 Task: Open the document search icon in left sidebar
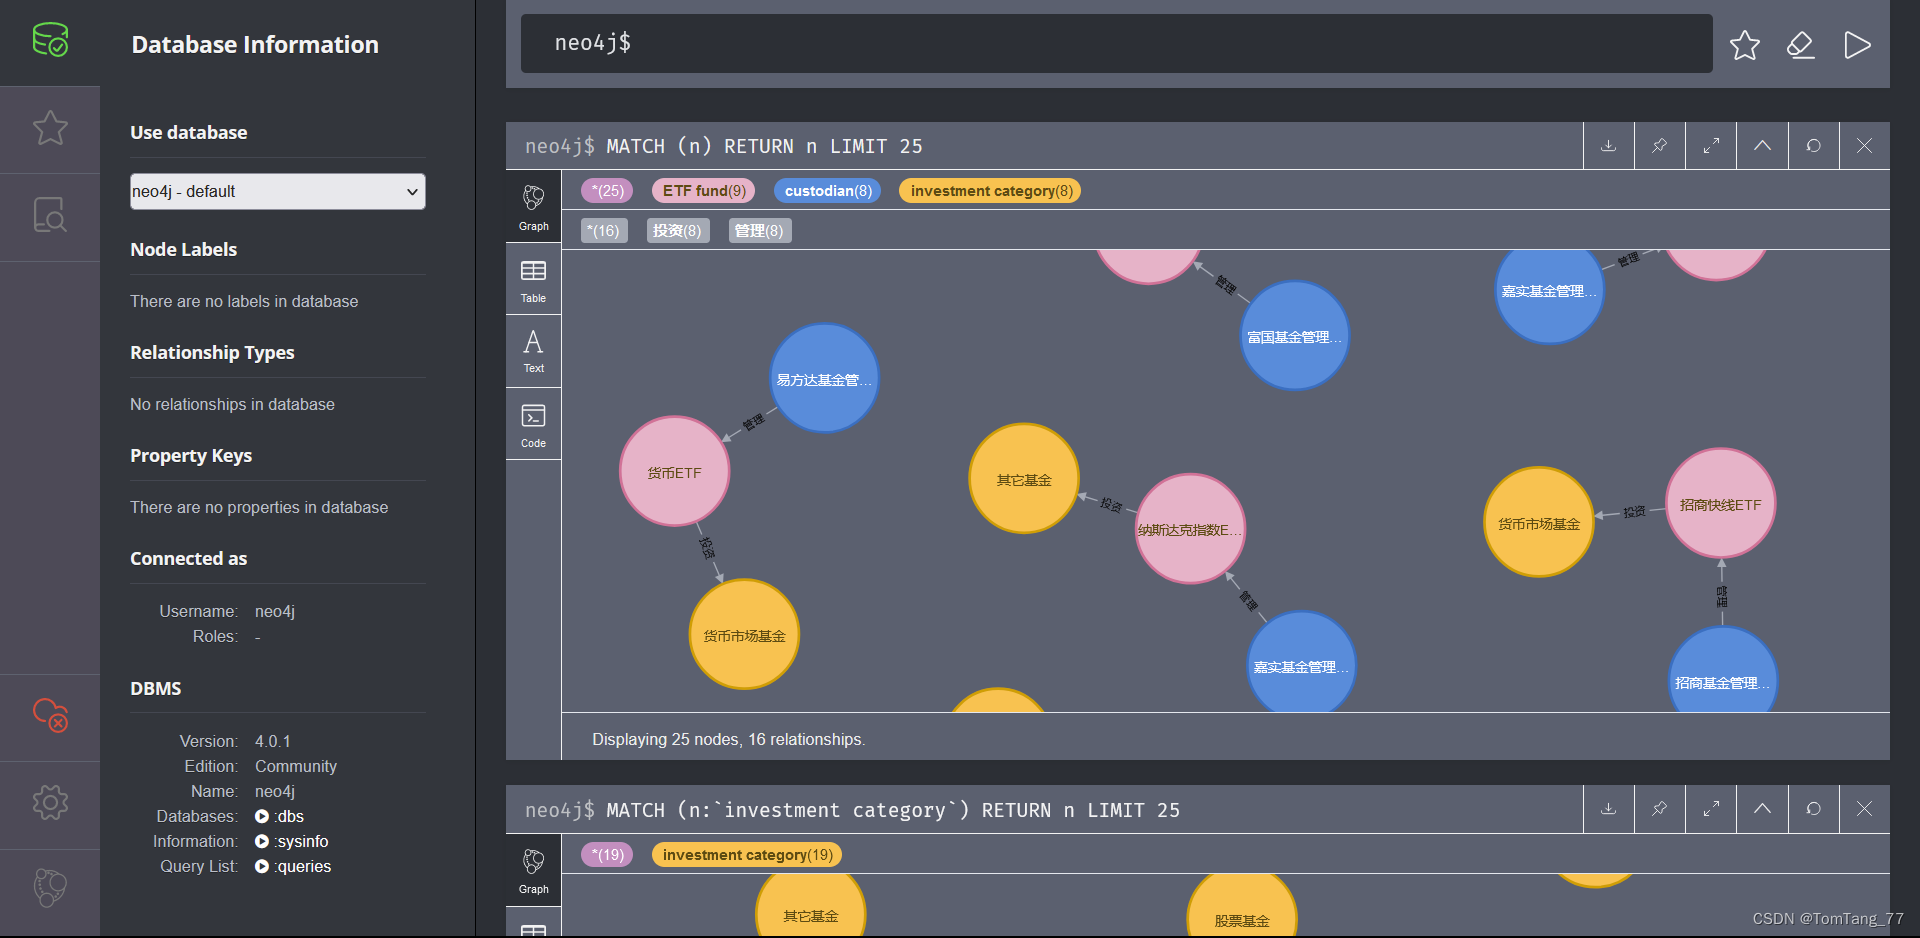[x=50, y=215]
